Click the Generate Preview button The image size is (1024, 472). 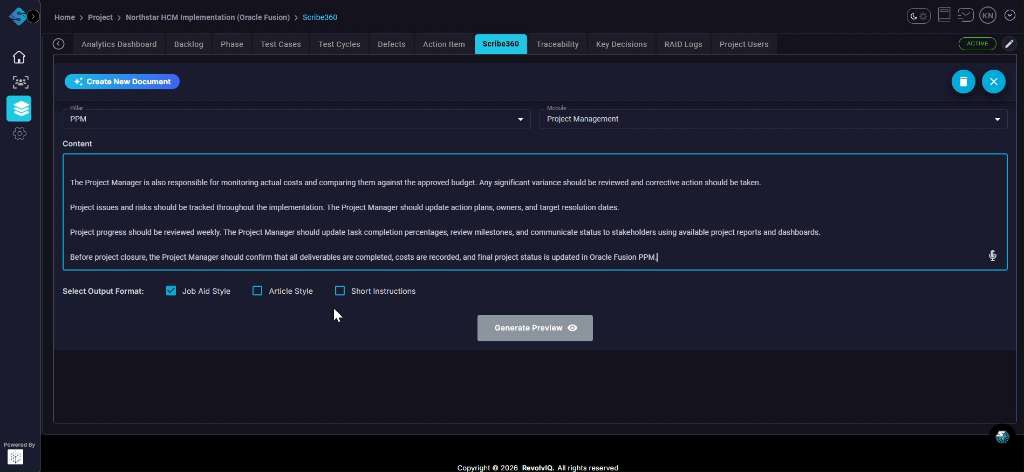pyautogui.click(x=535, y=328)
